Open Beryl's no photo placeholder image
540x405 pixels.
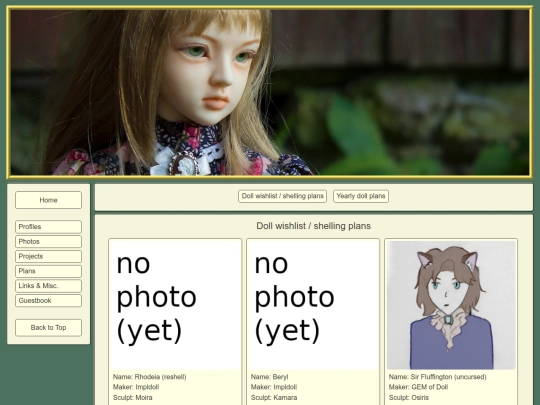[313, 305]
